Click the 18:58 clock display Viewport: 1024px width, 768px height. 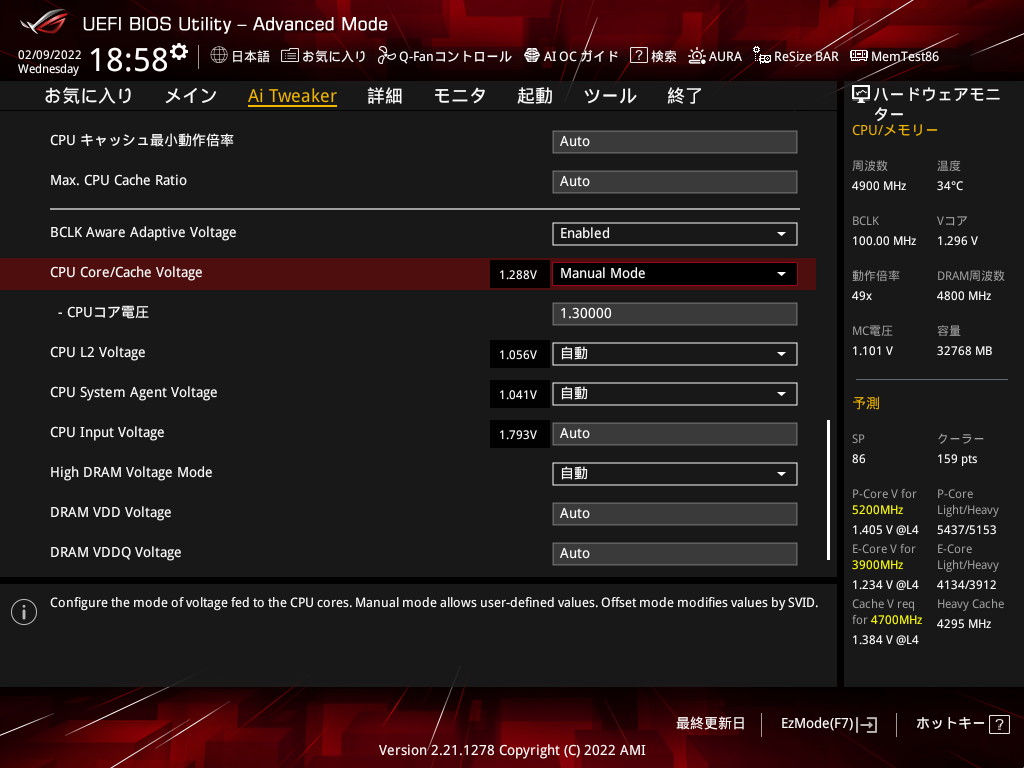129,59
